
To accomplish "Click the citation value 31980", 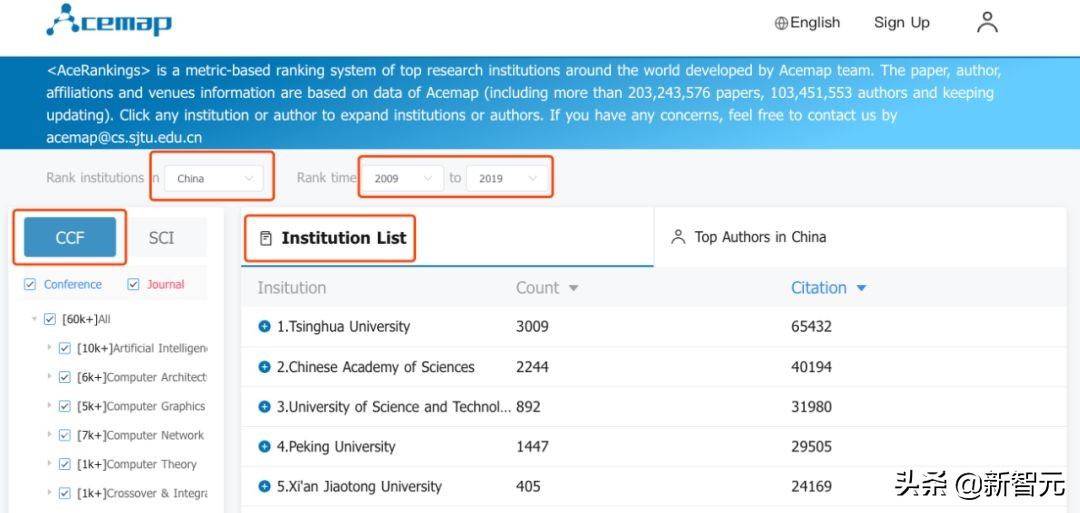I will [811, 407].
